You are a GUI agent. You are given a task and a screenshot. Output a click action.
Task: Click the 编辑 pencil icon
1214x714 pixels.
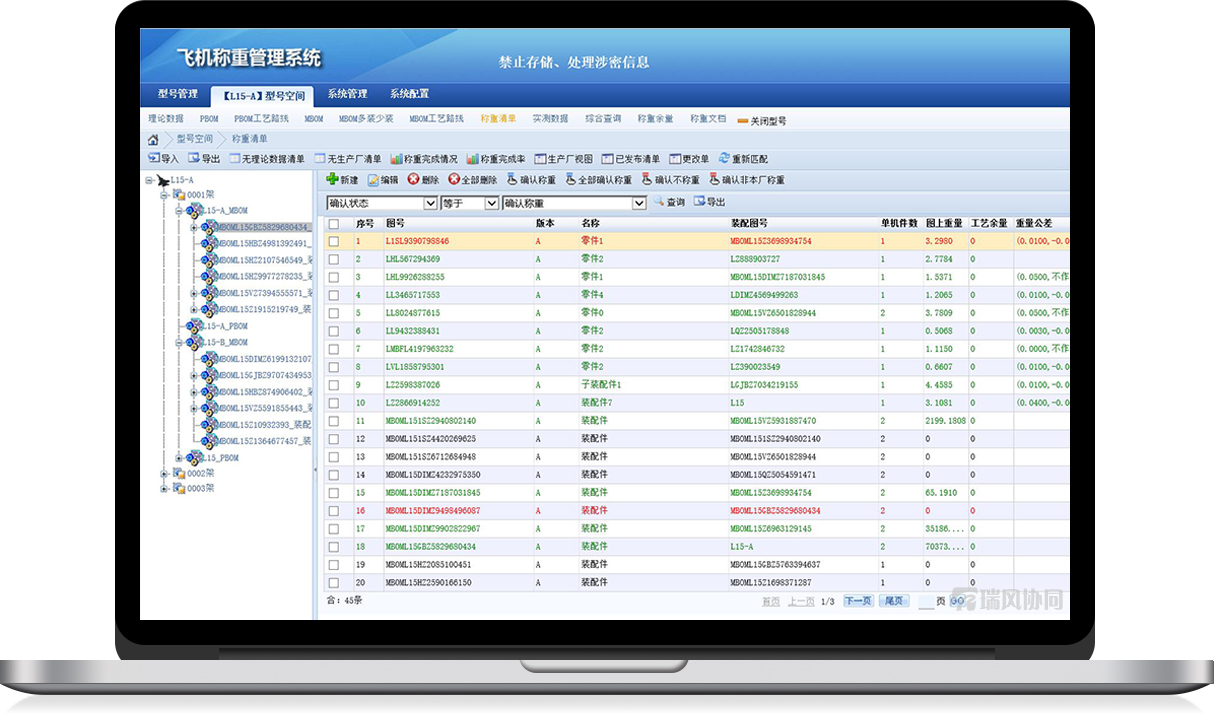click(373, 180)
